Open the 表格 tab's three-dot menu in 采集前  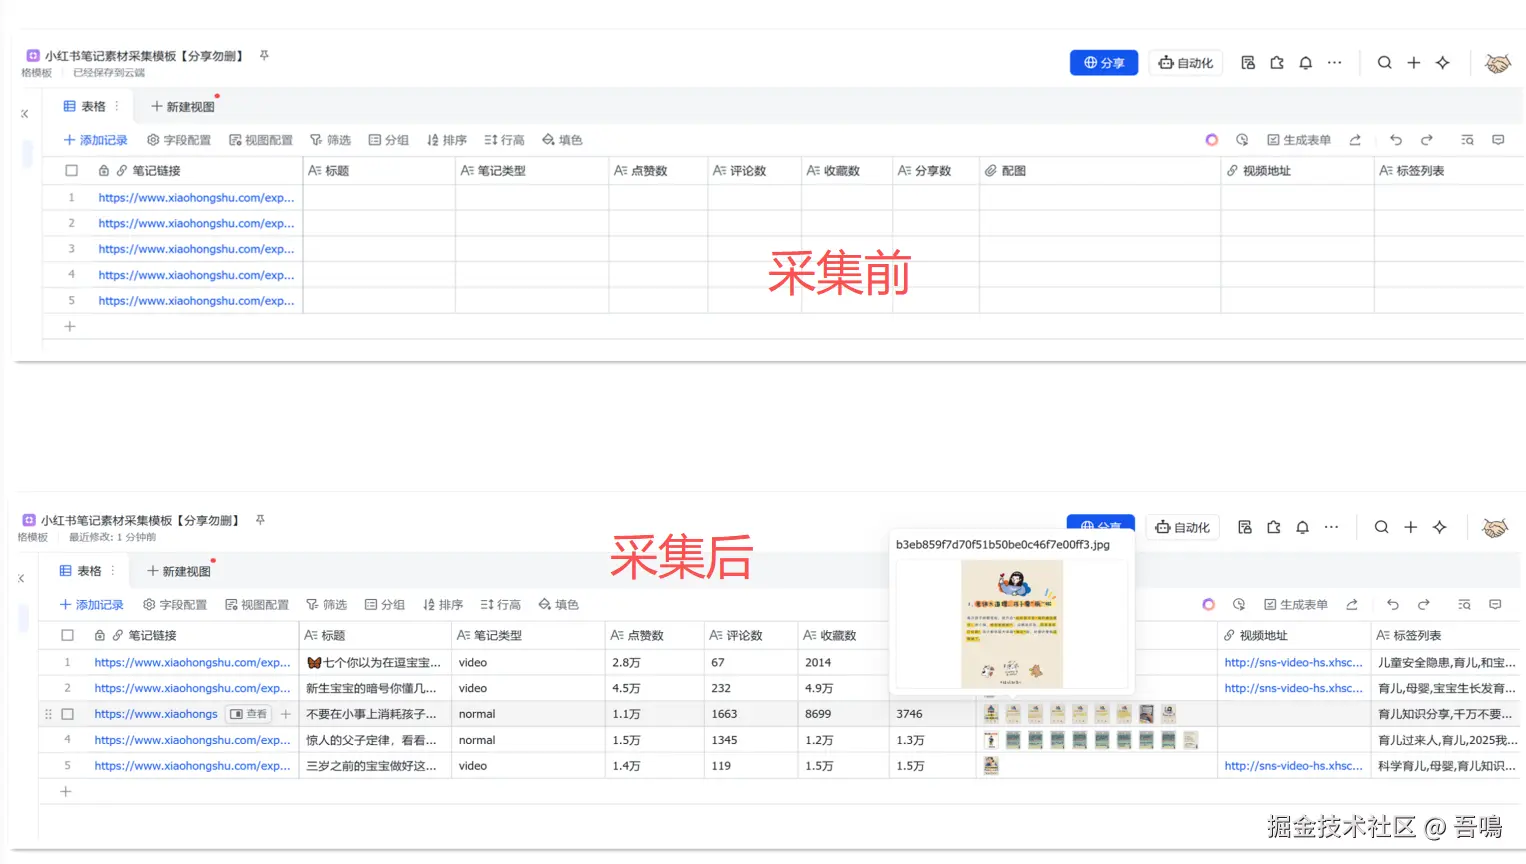pyautogui.click(x=117, y=106)
